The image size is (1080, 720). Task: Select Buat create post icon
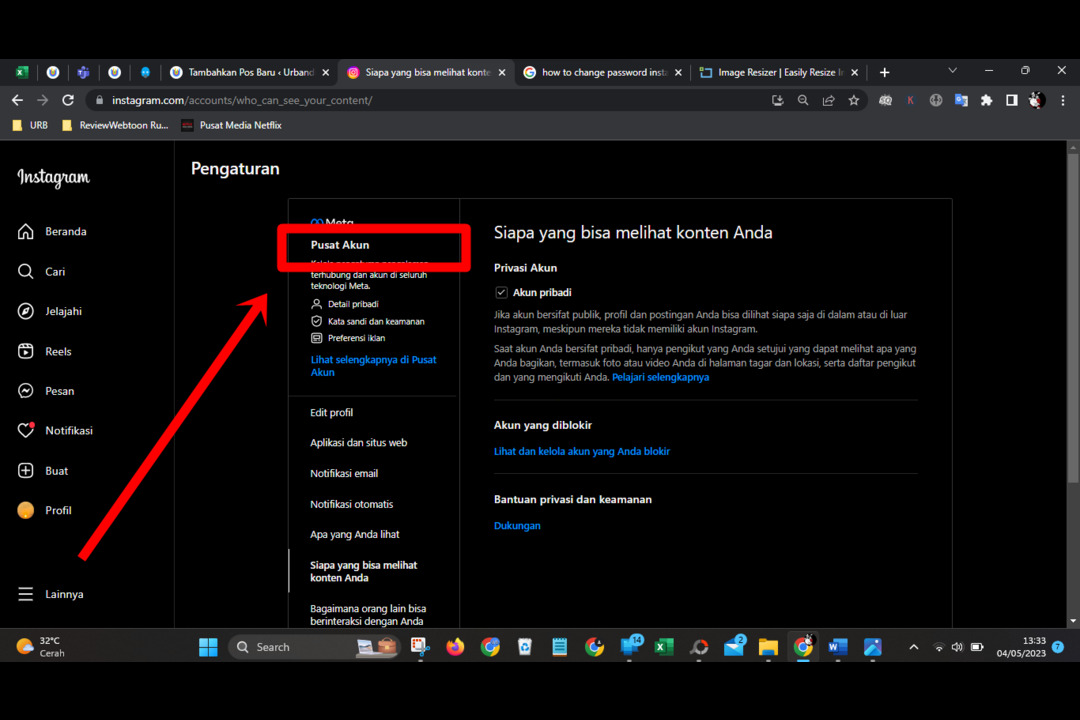[x=25, y=471]
